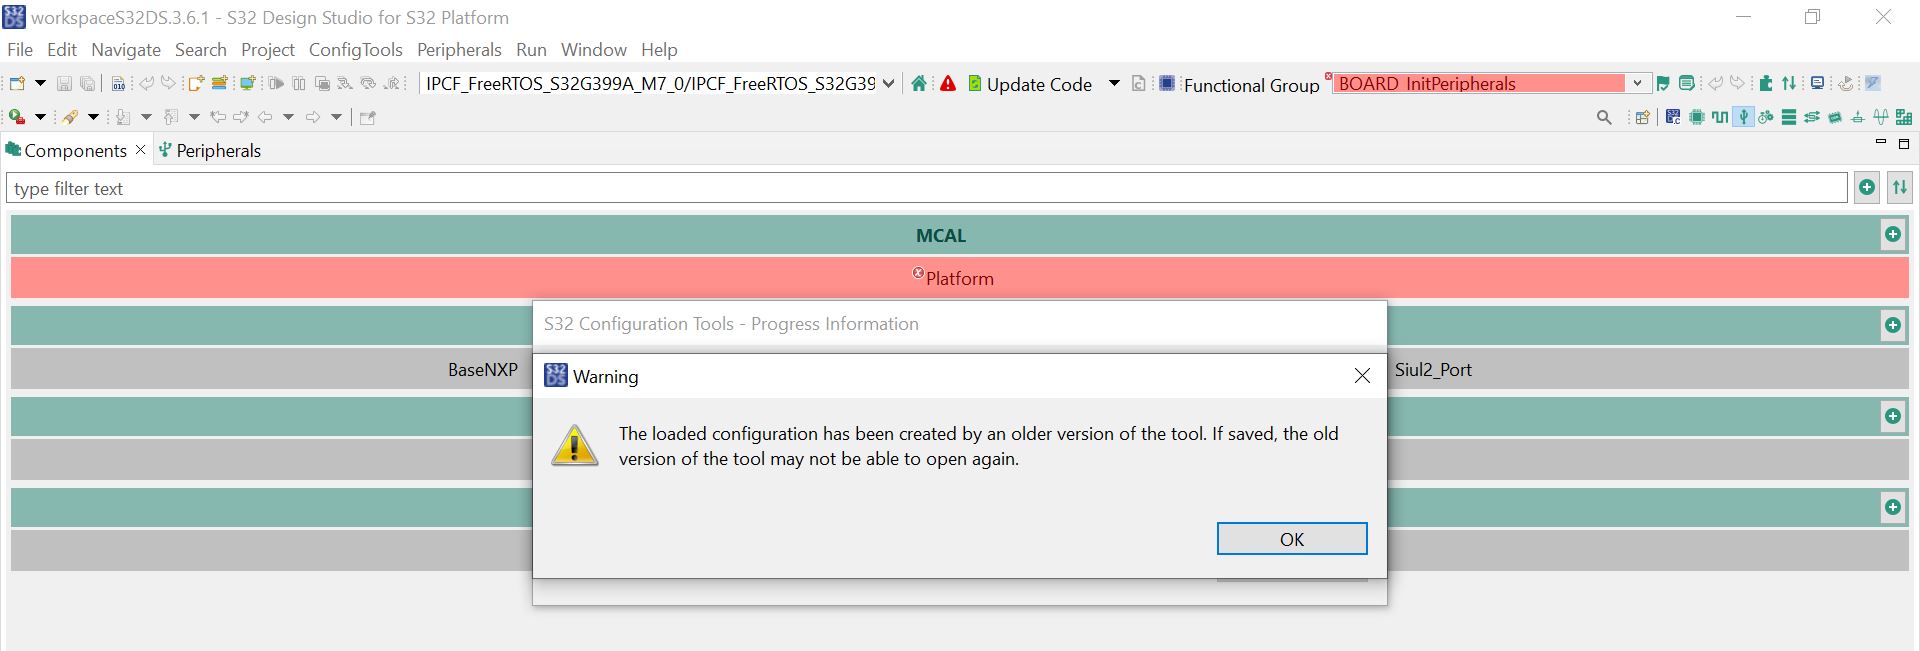Click the Home icon in the toolbar
Screen dimensions: 1920x651
919,84
